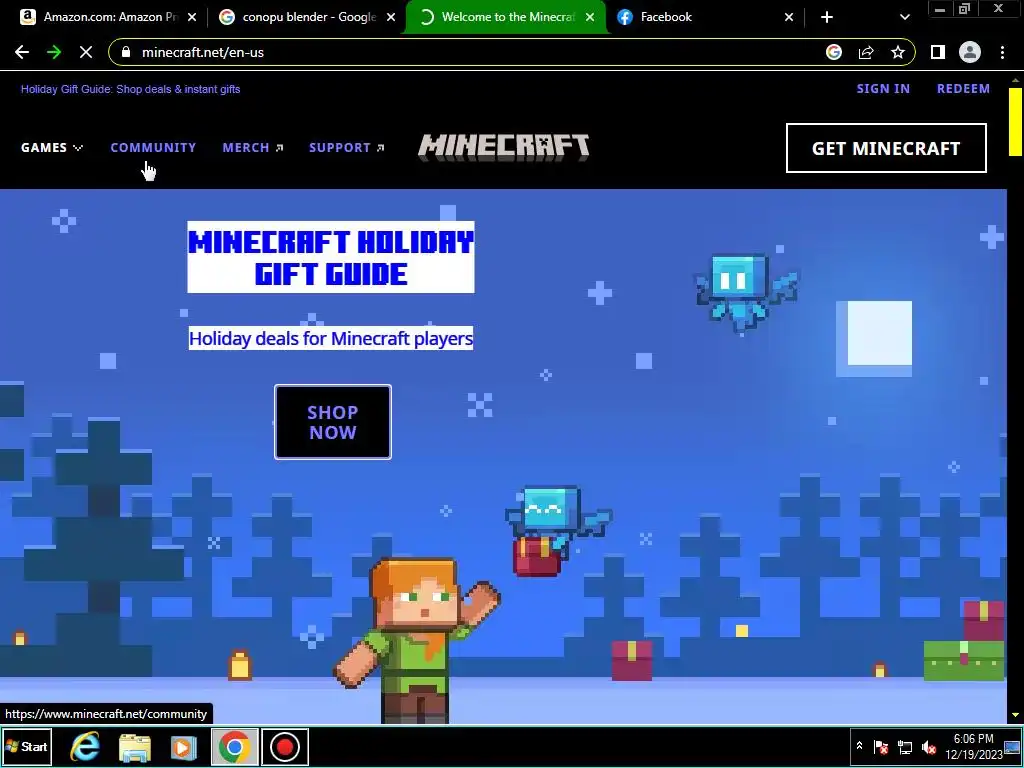Viewport: 1024px width, 768px height.
Task: Click the scrollbar down arrow
Action: 1015,716
